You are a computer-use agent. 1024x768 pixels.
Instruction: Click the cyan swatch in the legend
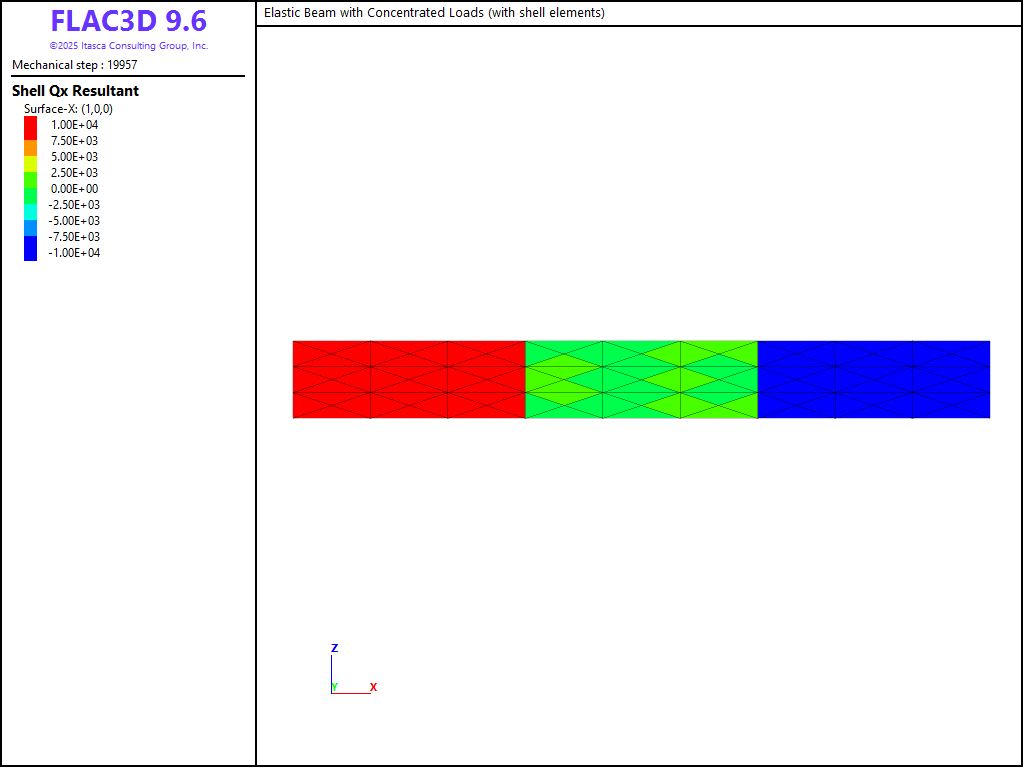pos(31,211)
